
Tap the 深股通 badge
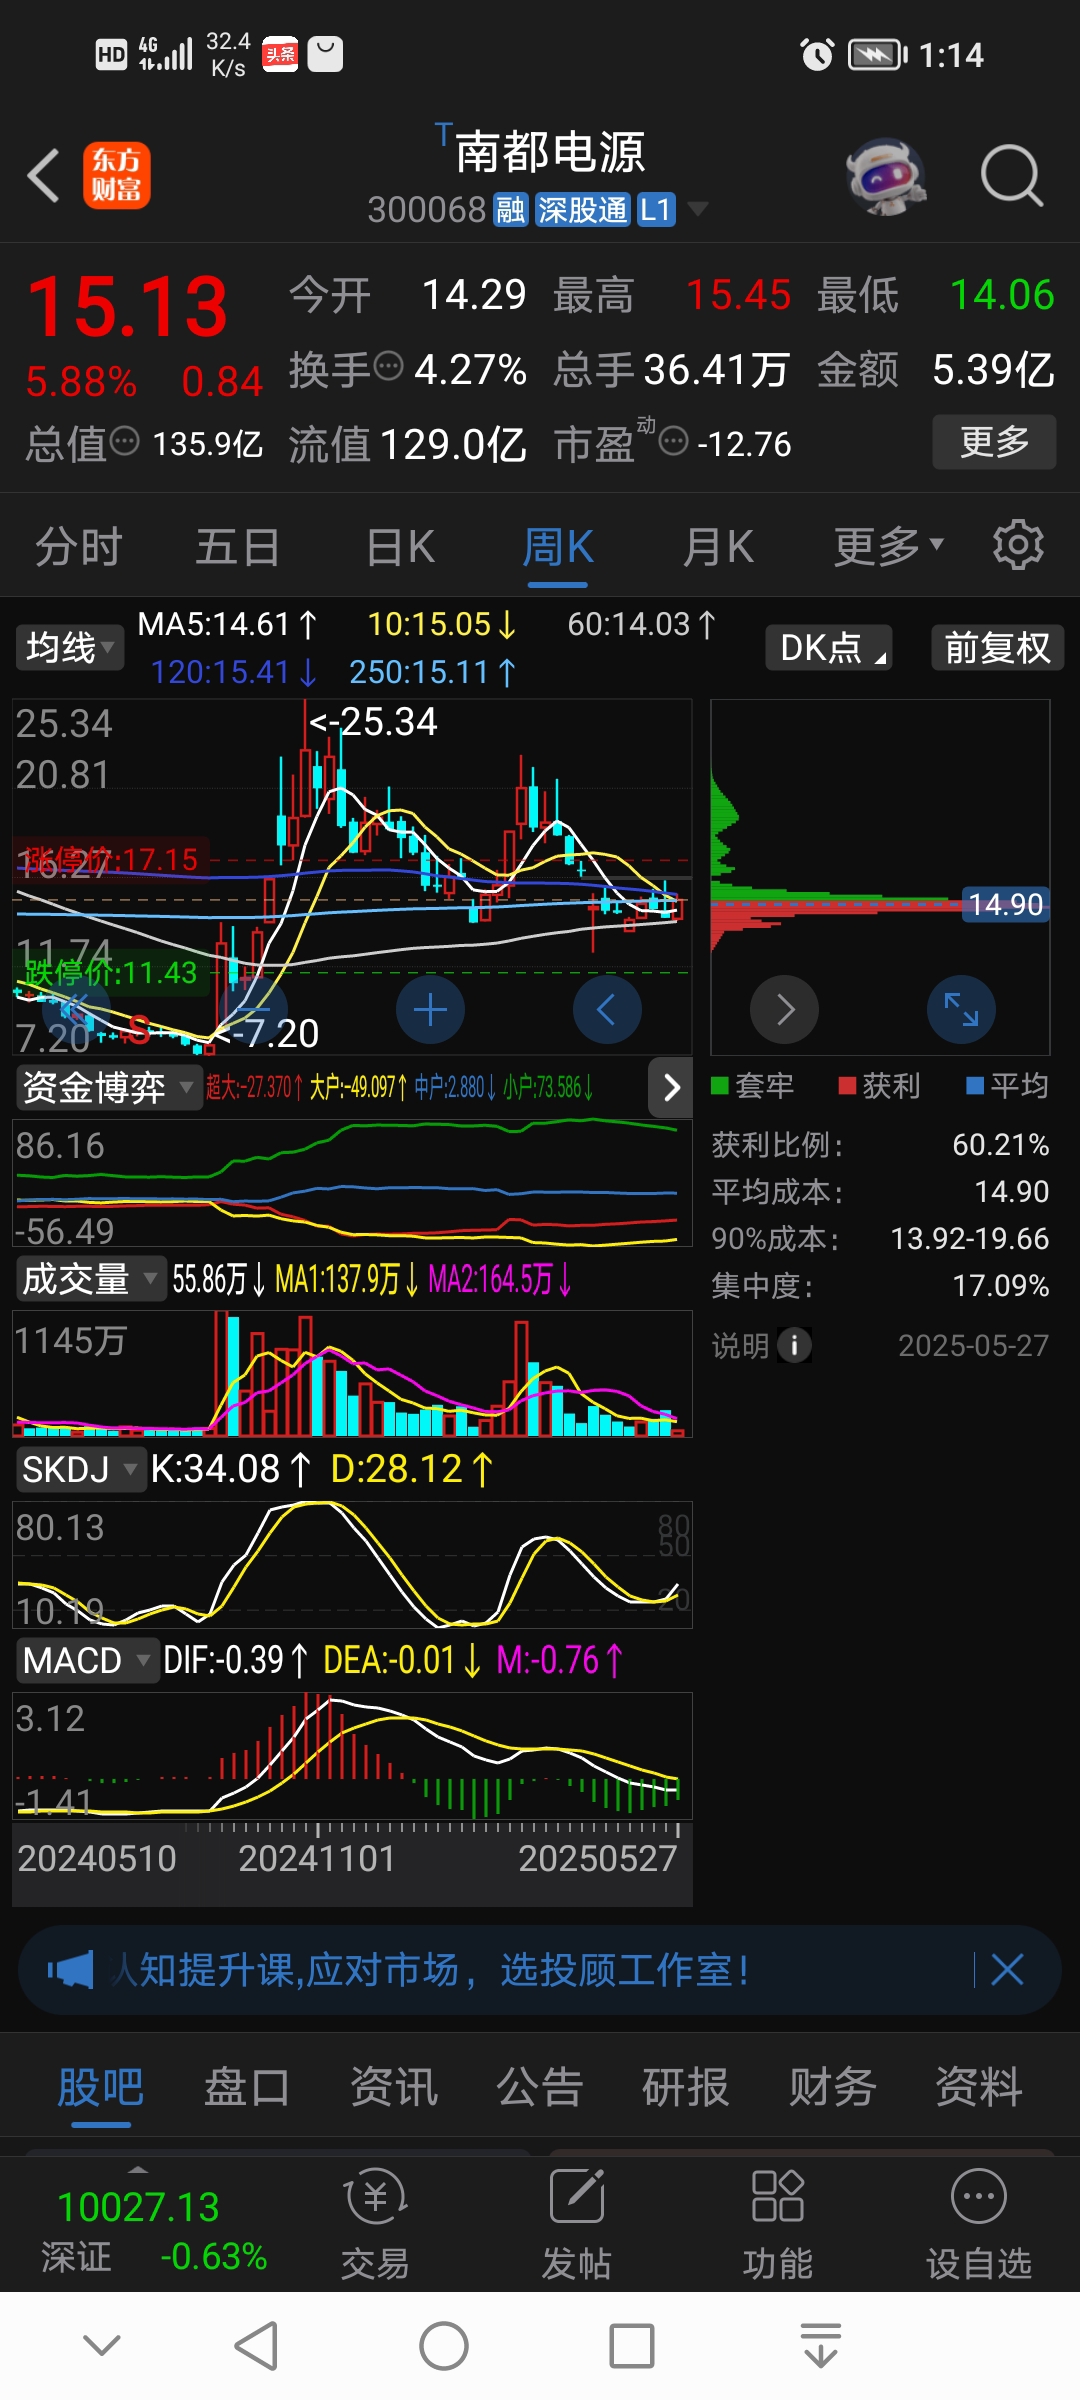(x=582, y=209)
